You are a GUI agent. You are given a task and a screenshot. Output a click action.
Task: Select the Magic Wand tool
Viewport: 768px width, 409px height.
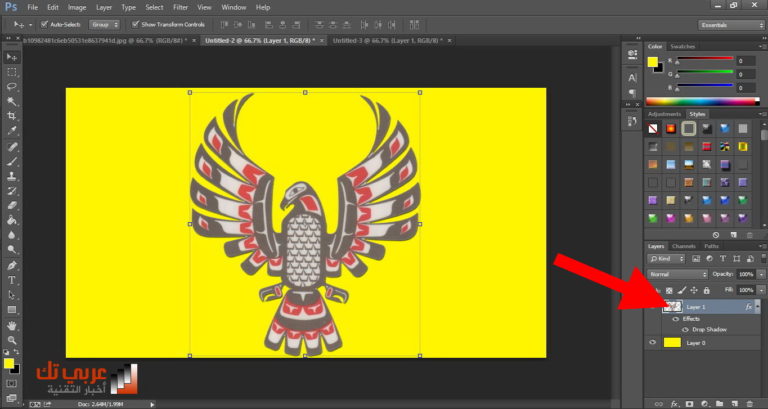point(12,101)
